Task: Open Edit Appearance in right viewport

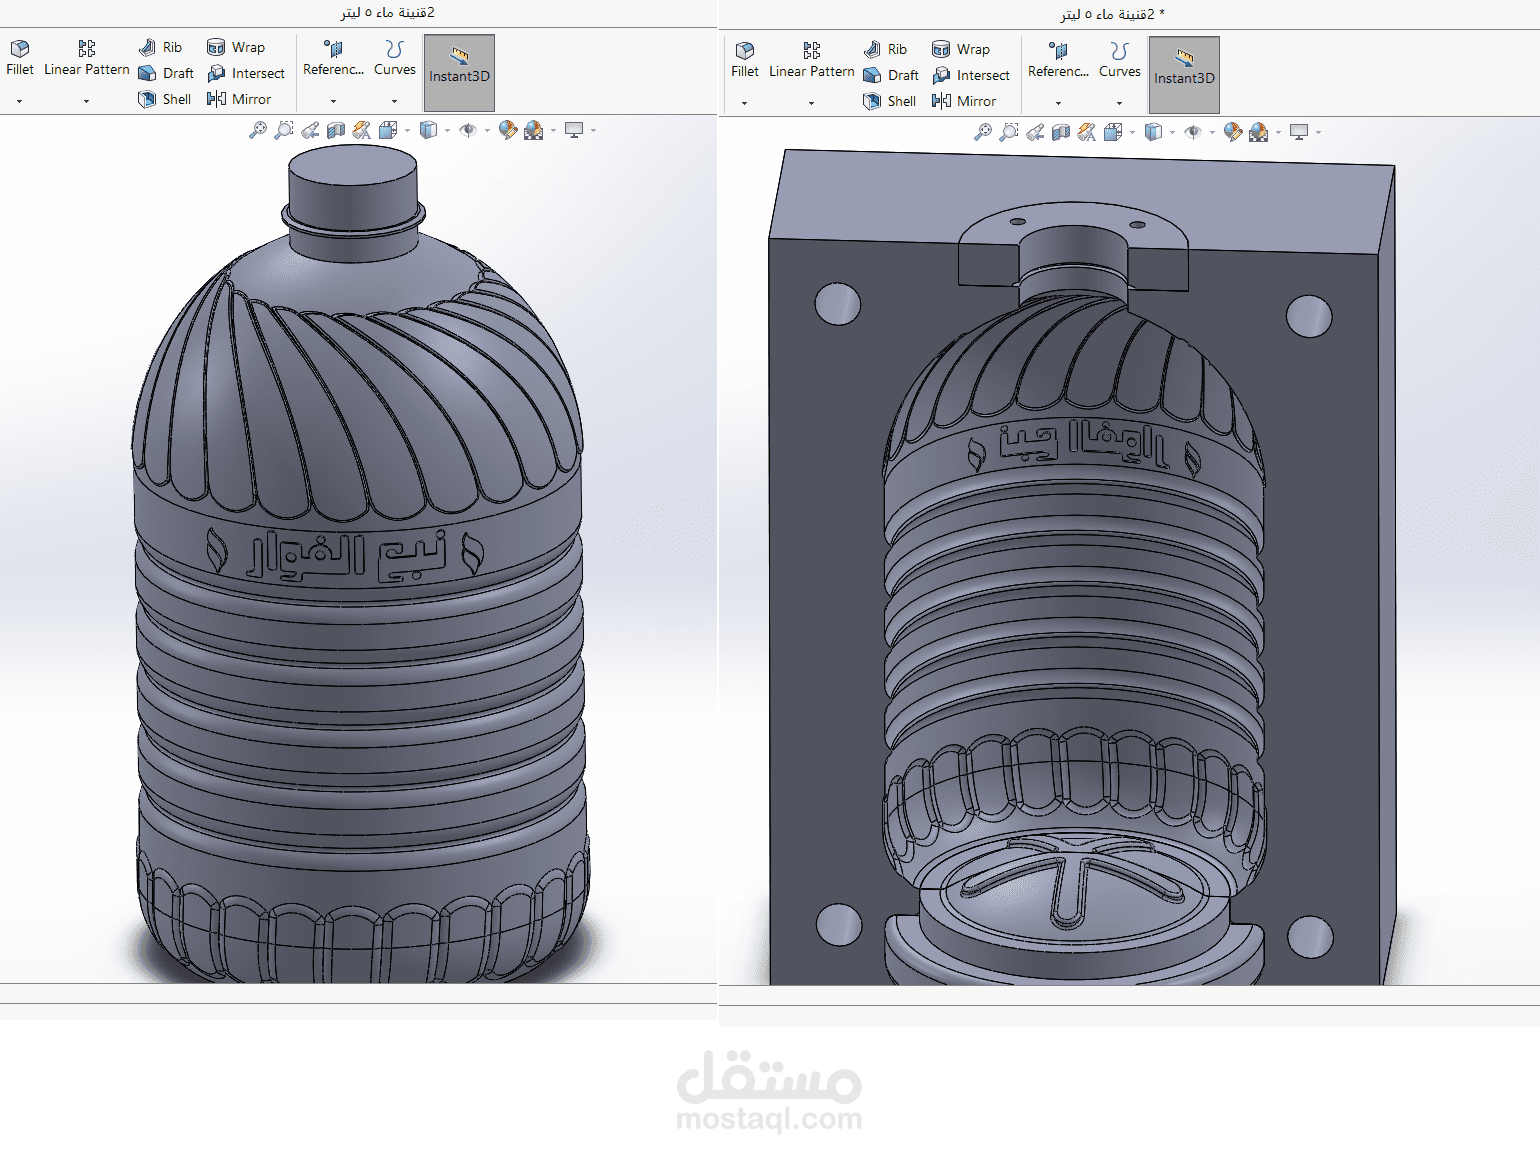Action: pos(1233,132)
